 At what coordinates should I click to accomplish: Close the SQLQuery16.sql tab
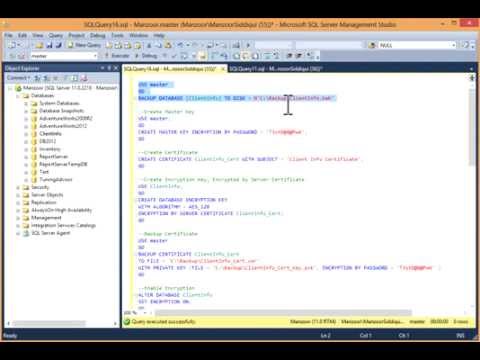(223, 69)
